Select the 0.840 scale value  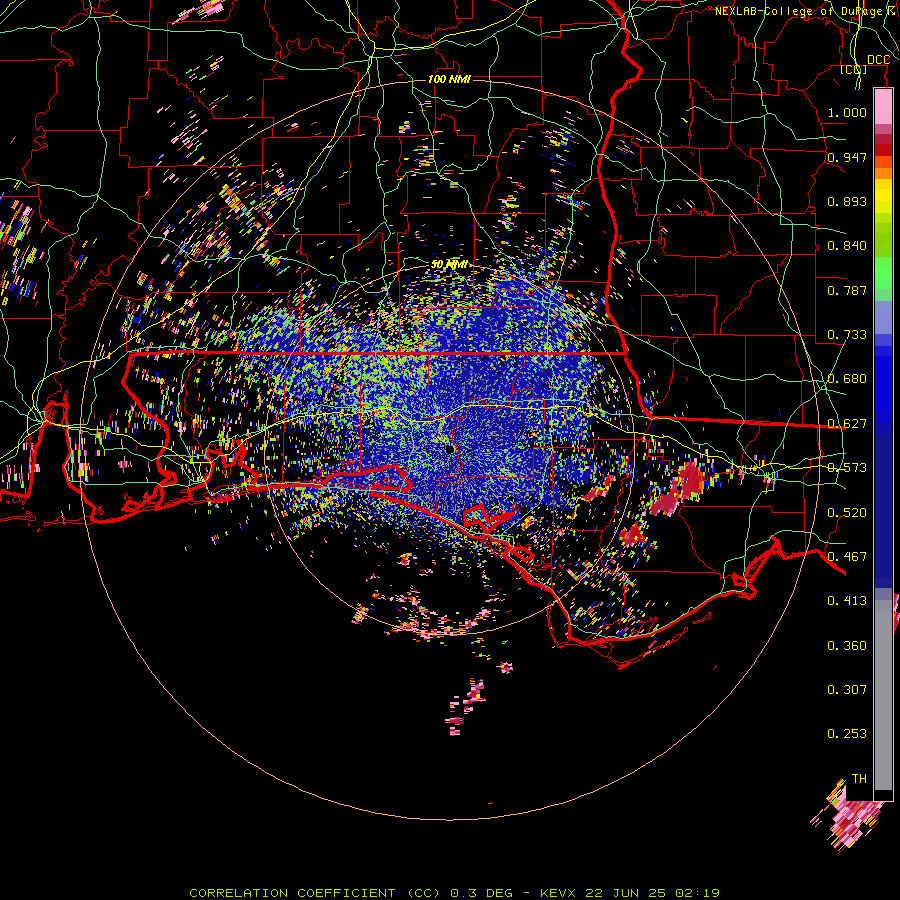click(847, 245)
